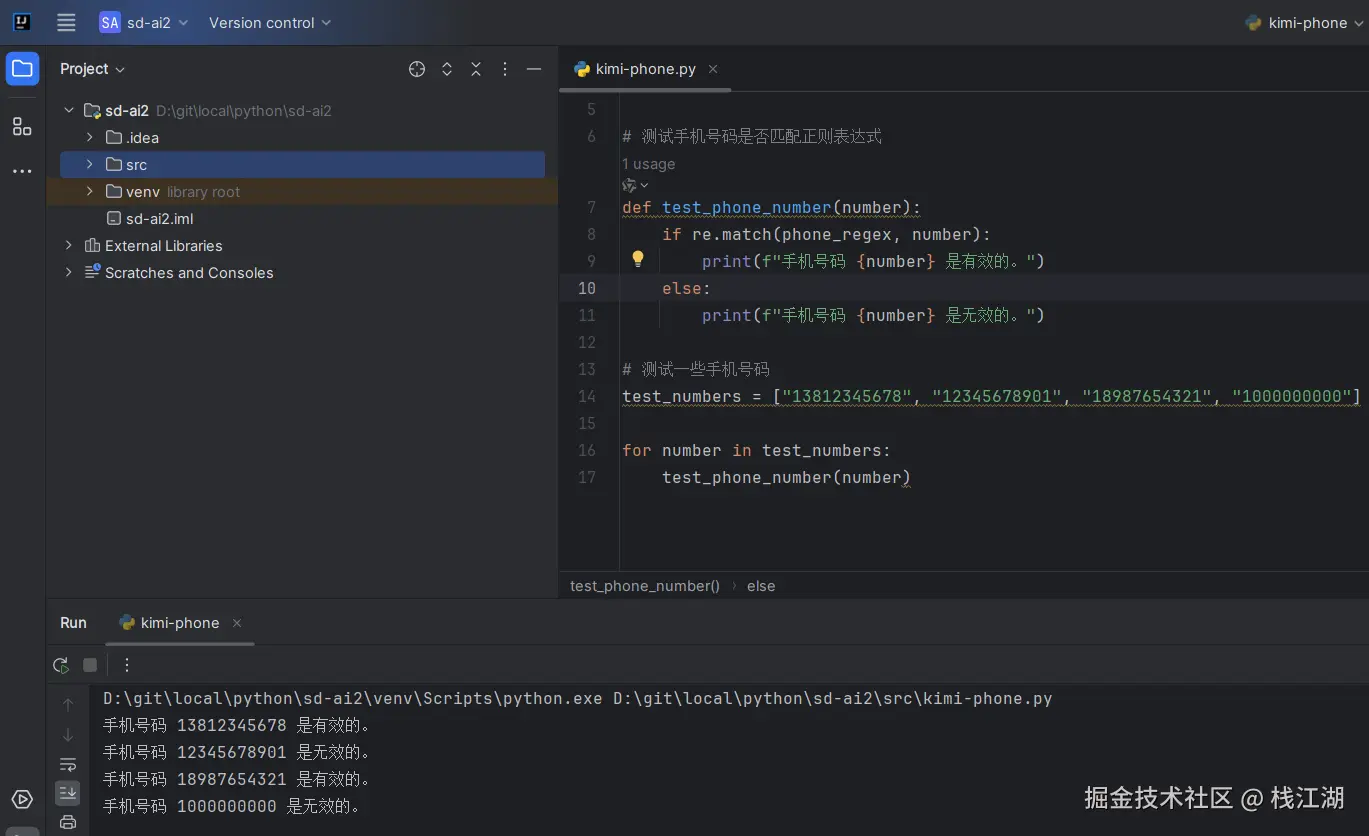Screen dimensions: 1369x836
Task: Click the Select Opened File crosshair icon
Action: coord(417,69)
